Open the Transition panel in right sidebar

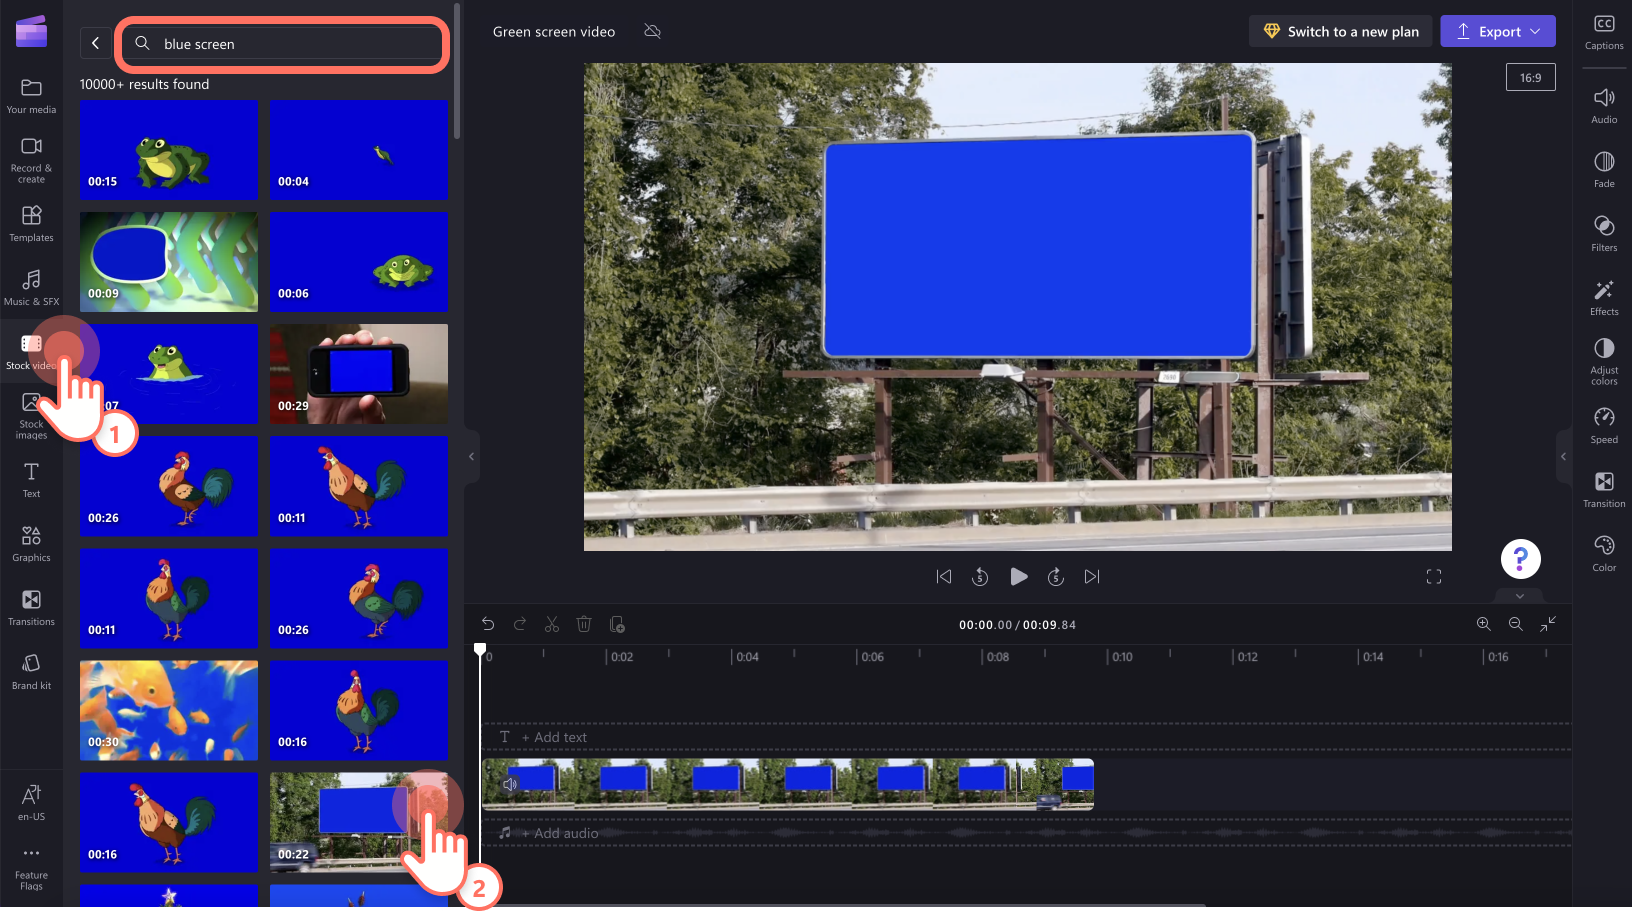click(x=1604, y=489)
